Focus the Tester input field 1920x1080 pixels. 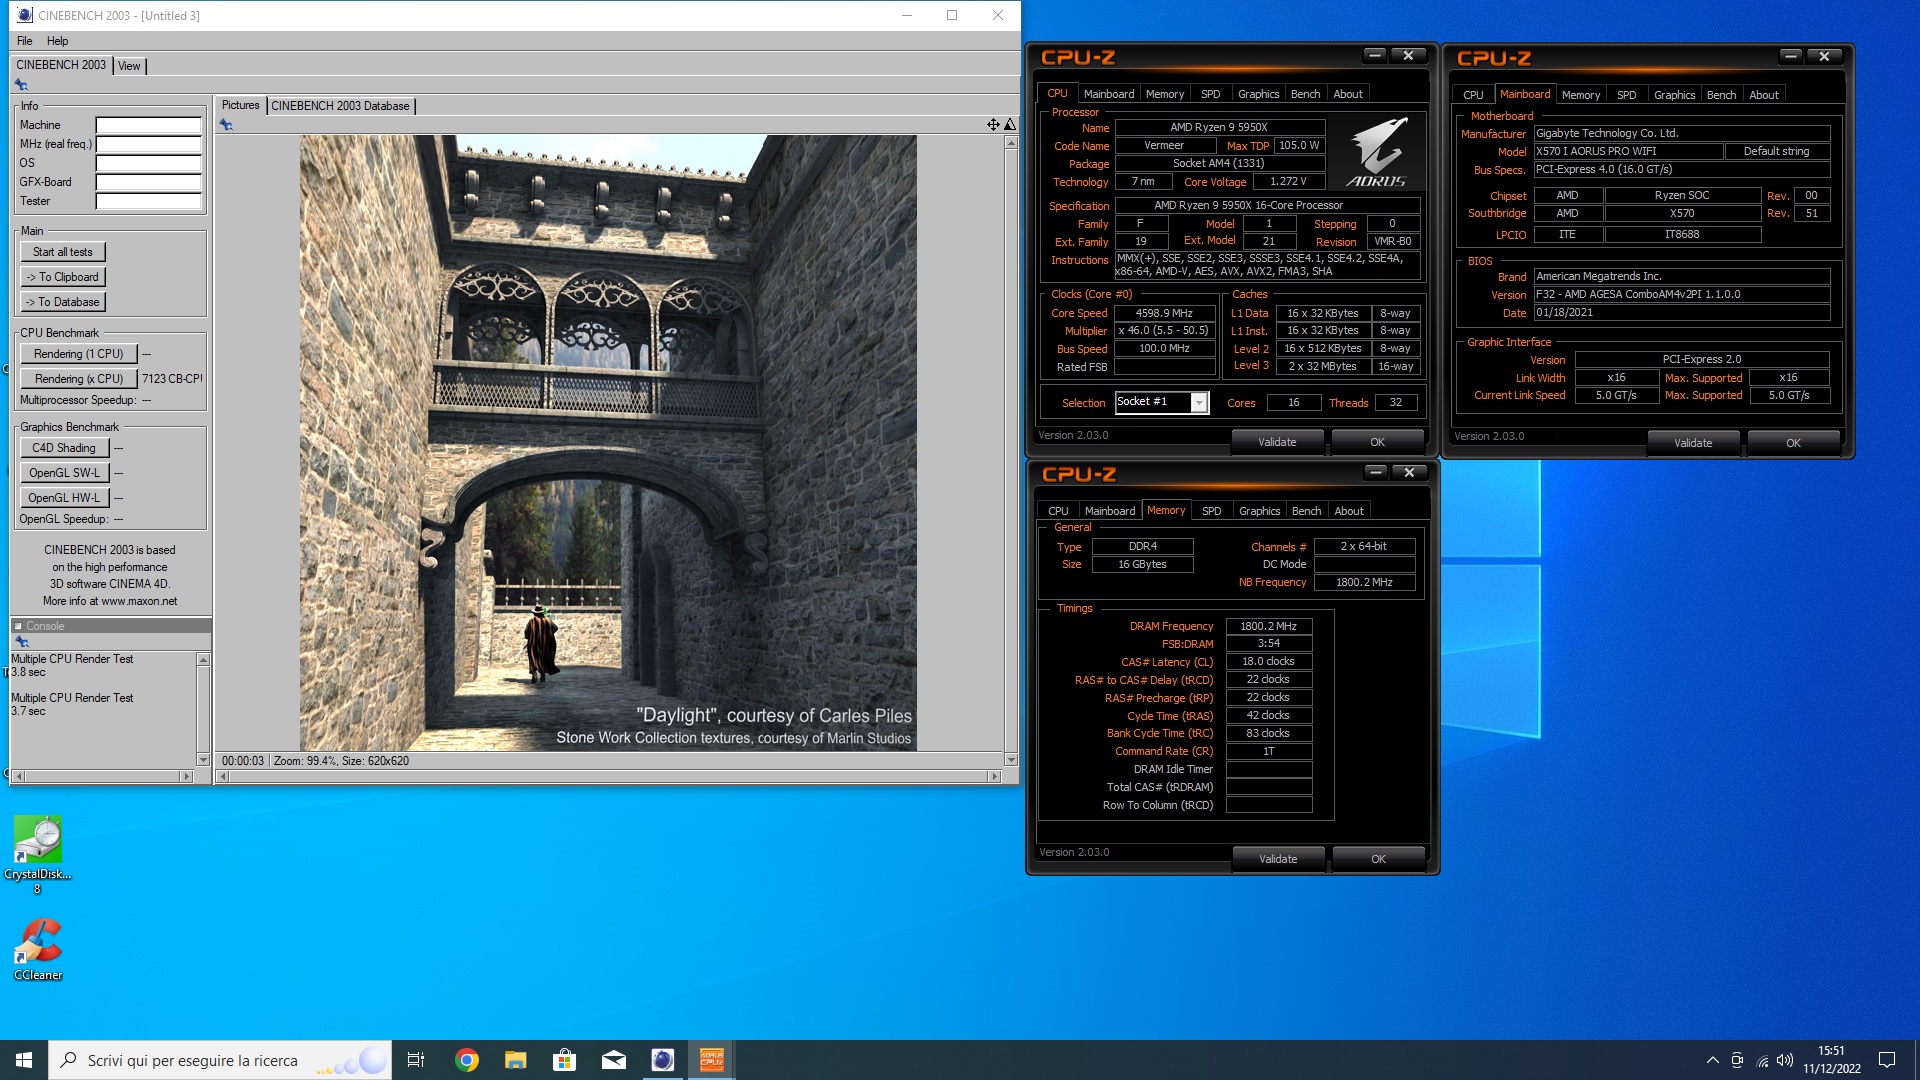(x=149, y=201)
